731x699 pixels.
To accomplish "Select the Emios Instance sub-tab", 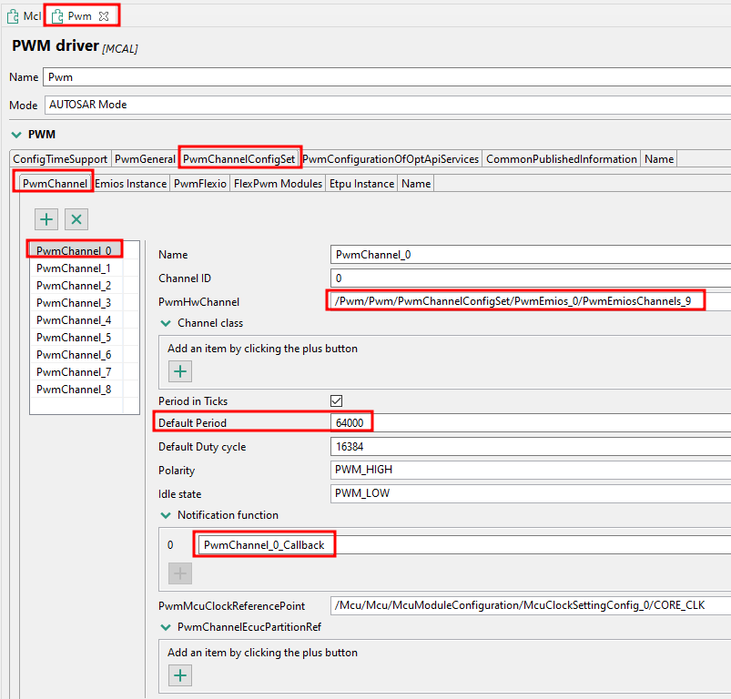I will [131, 184].
